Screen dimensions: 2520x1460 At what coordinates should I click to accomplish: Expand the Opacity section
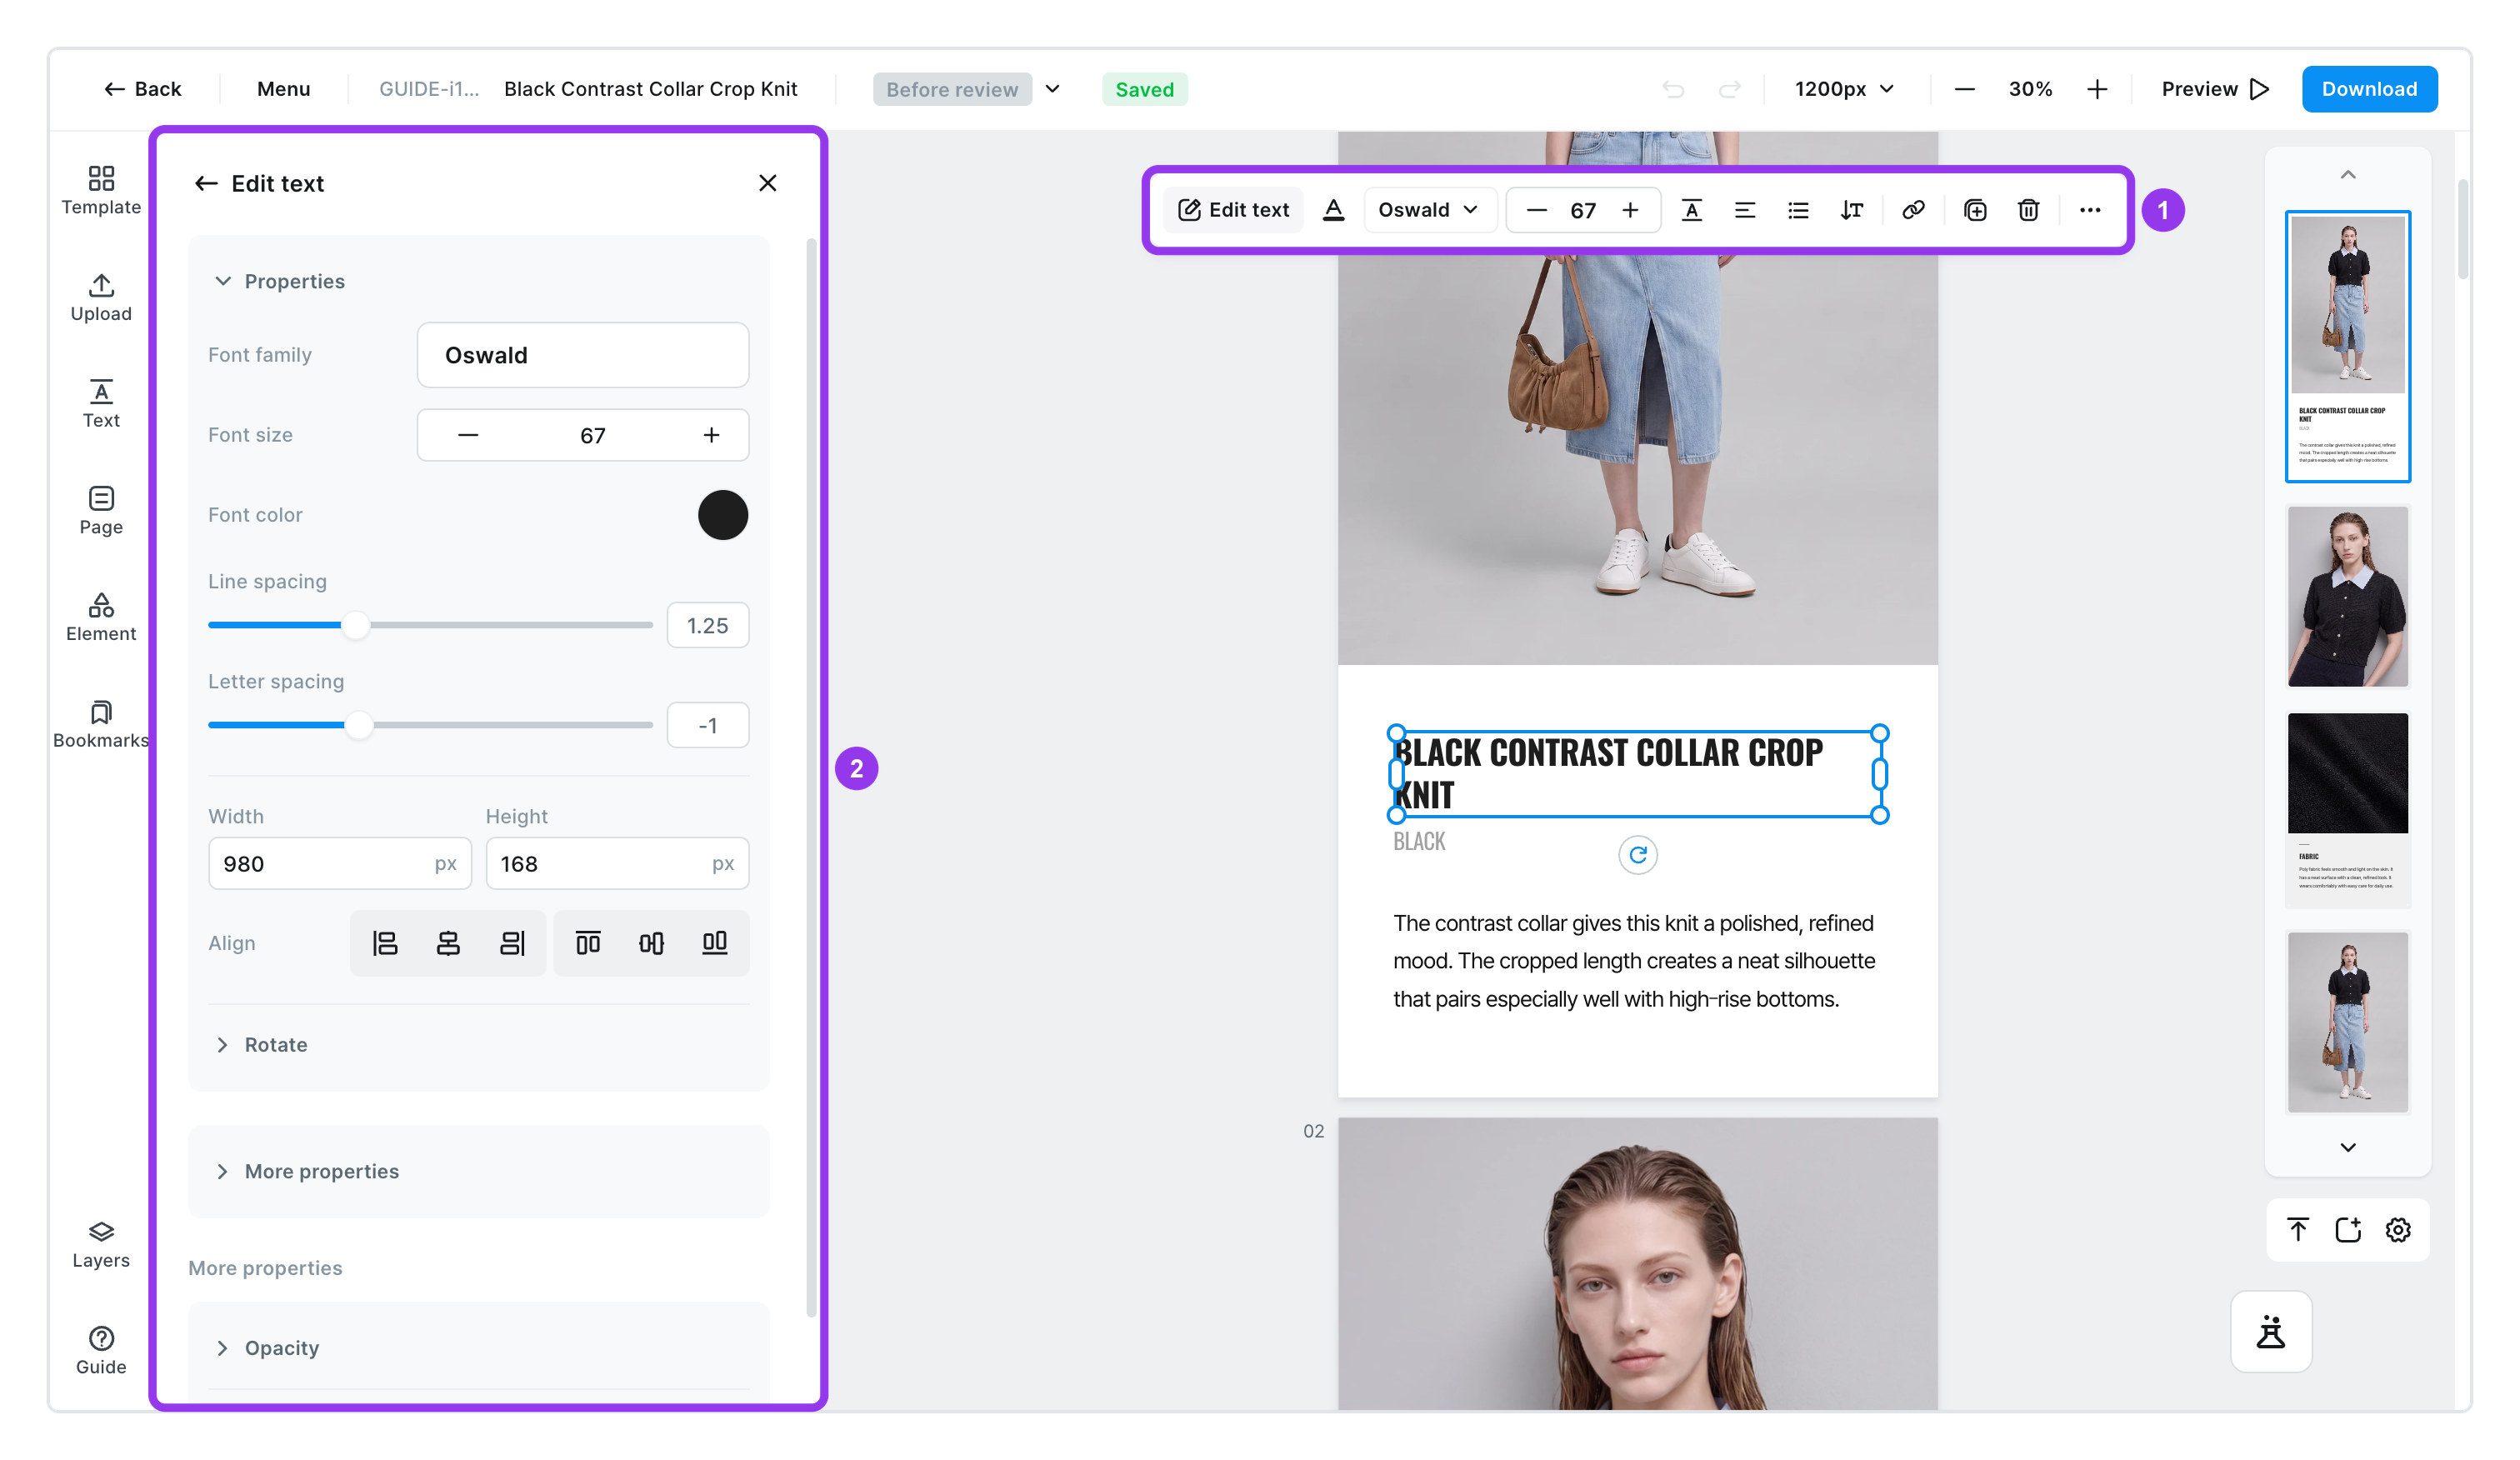(x=268, y=1347)
